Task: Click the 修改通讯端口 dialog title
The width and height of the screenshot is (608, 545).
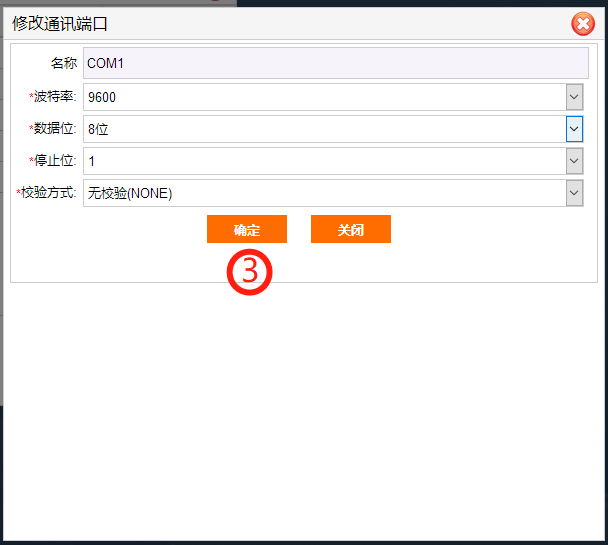Action: coord(59,23)
